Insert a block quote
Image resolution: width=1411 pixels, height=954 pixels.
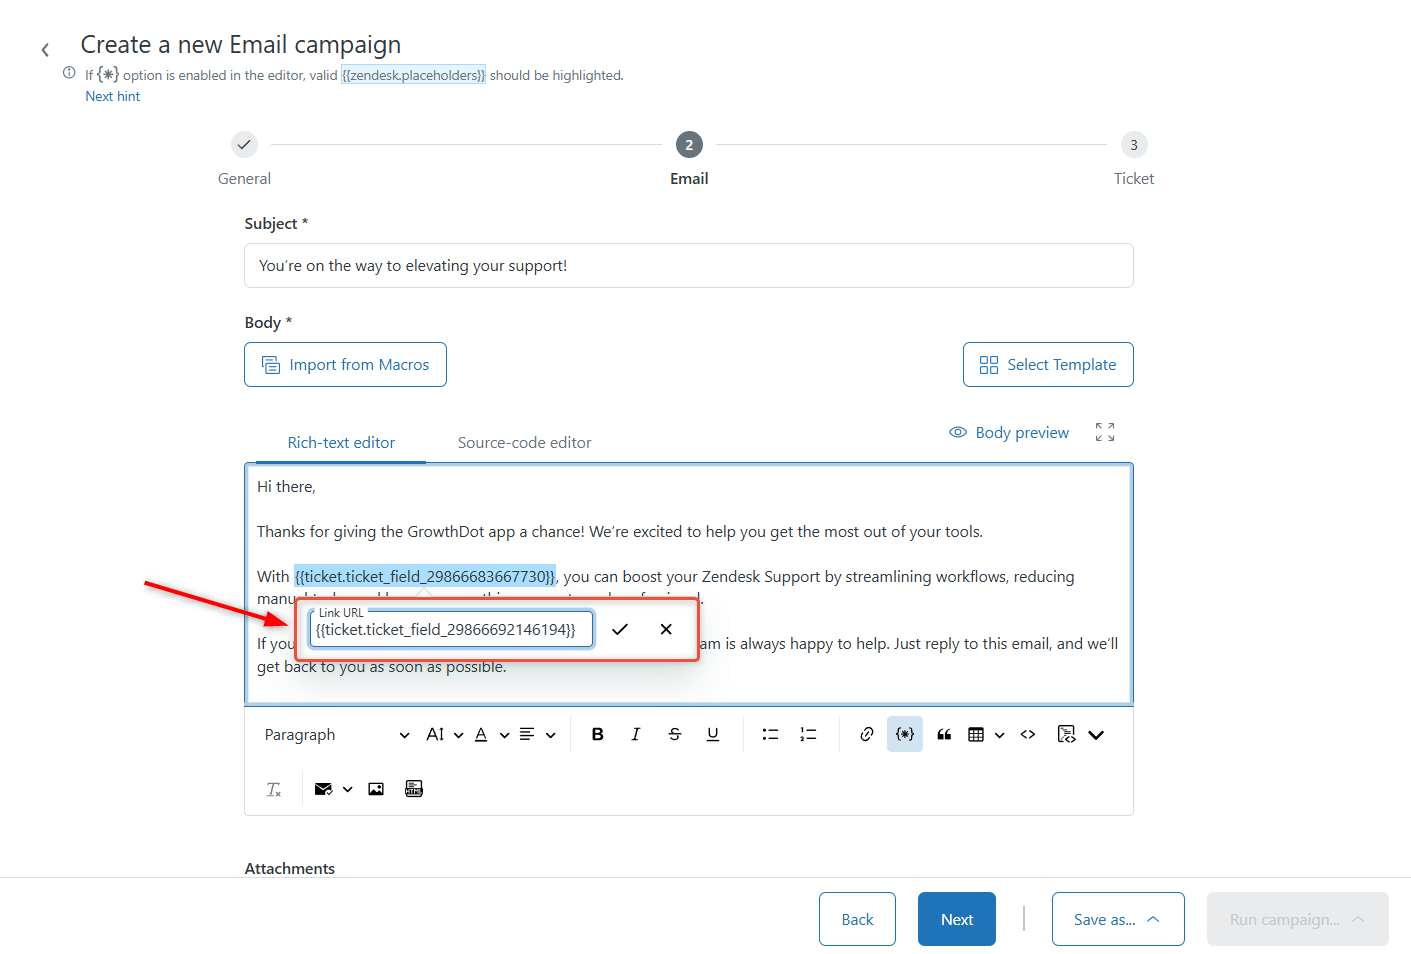944,735
